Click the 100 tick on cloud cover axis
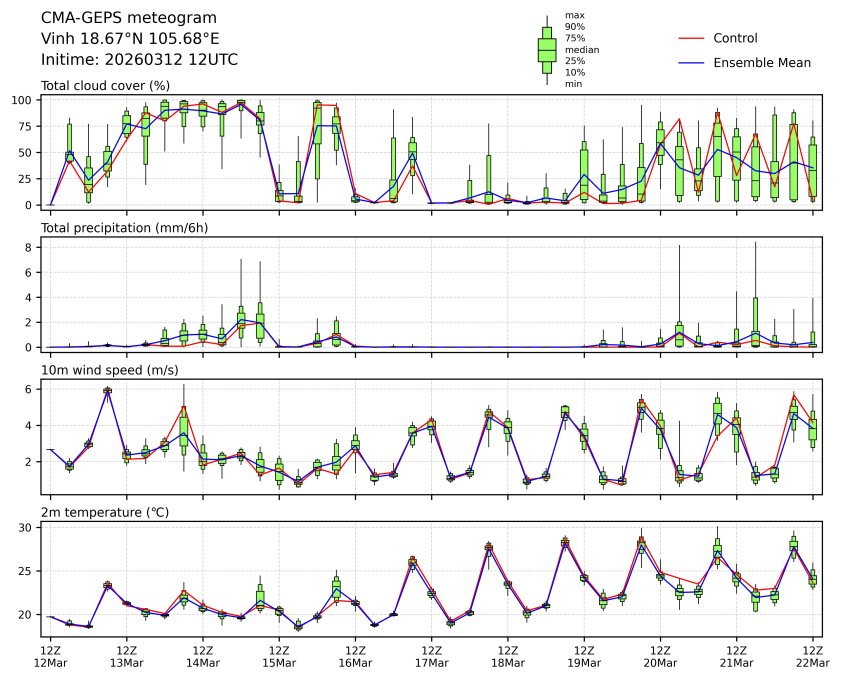841x680 pixels. (24, 100)
